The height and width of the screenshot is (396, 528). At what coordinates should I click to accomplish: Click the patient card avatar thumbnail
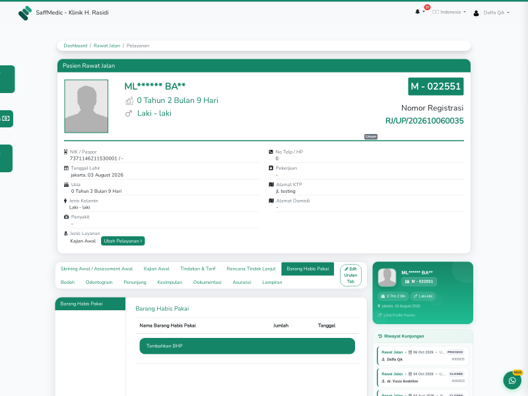point(387,277)
